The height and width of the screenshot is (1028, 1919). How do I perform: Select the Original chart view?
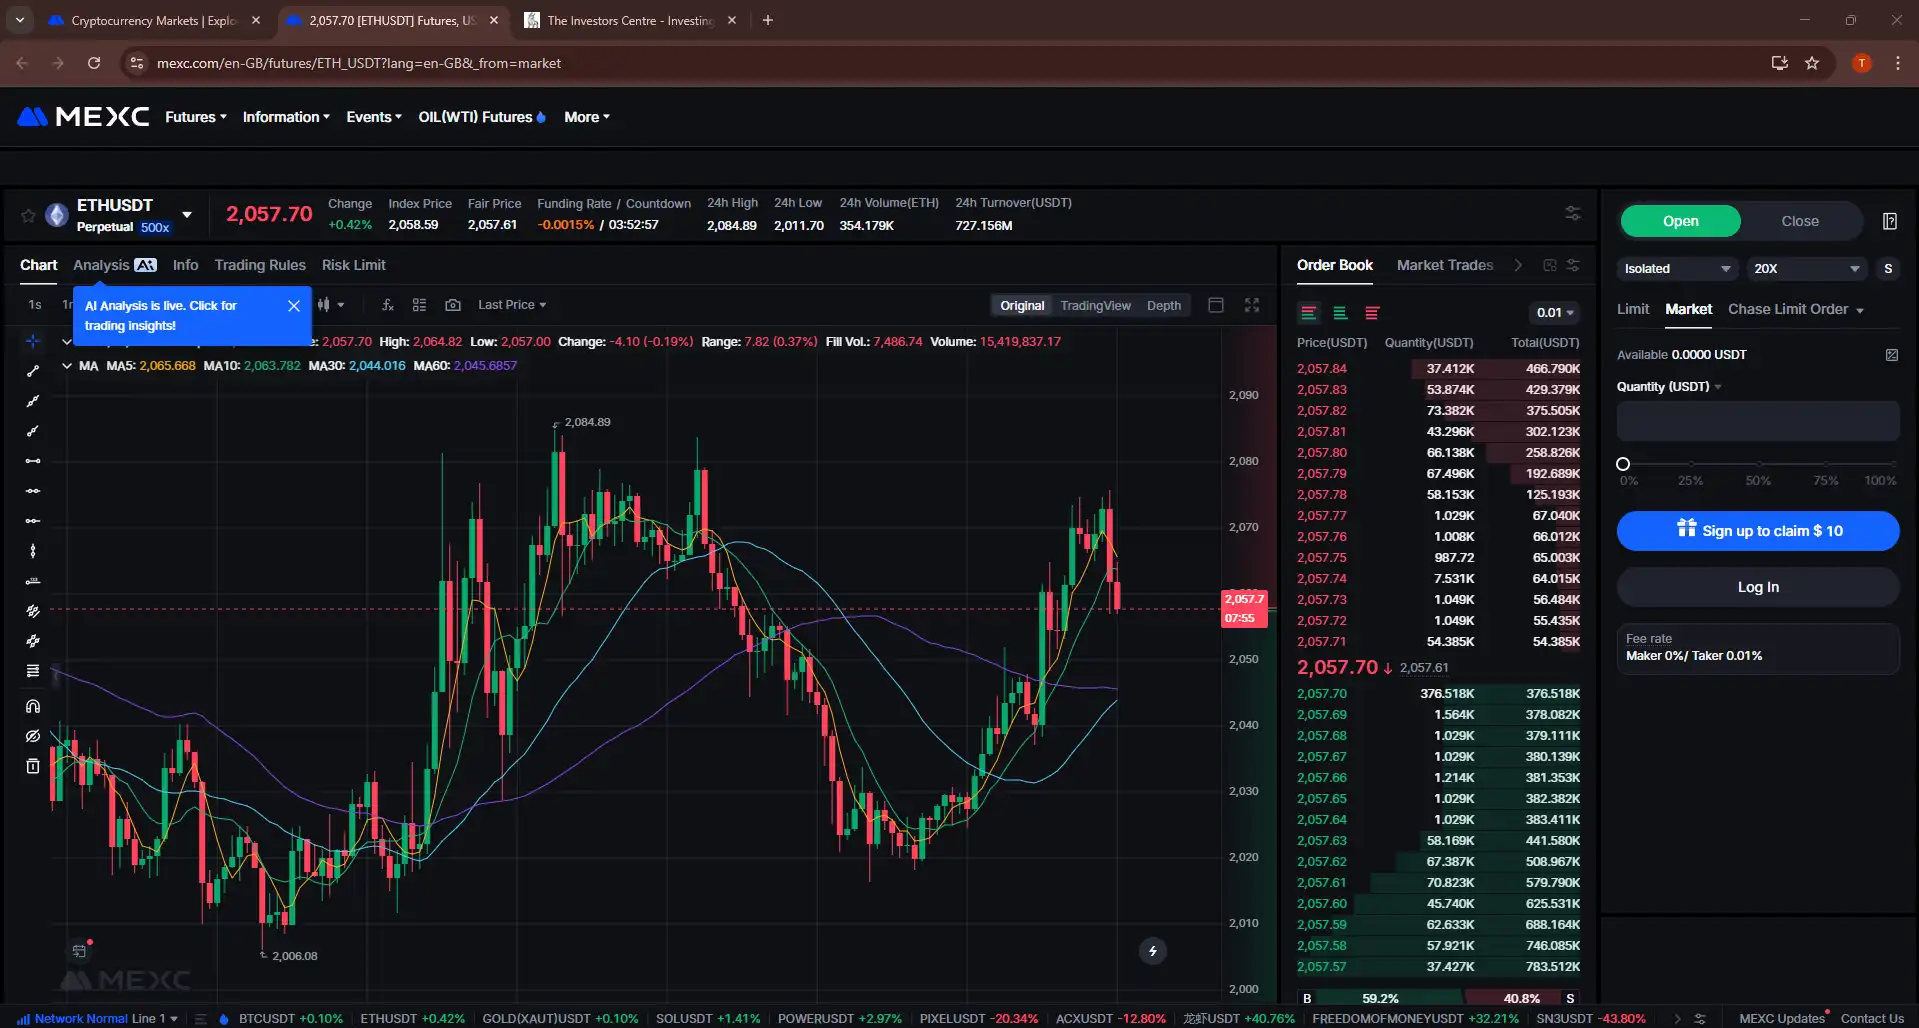pyautogui.click(x=1022, y=306)
